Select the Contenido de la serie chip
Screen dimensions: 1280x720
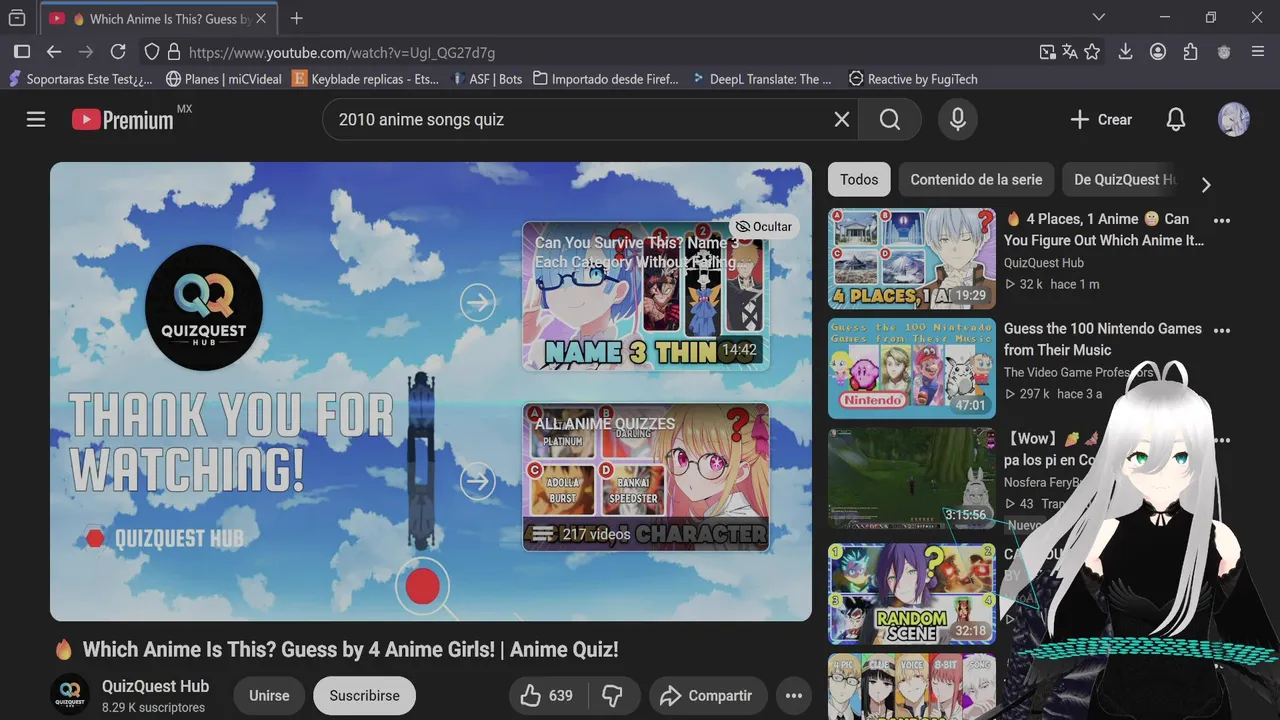tap(976, 179)
